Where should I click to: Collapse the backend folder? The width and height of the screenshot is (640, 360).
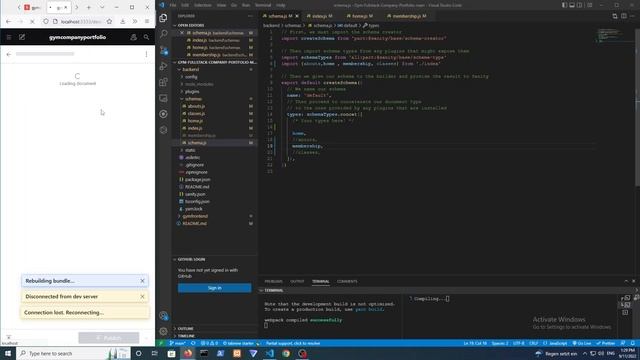(191, 69)
